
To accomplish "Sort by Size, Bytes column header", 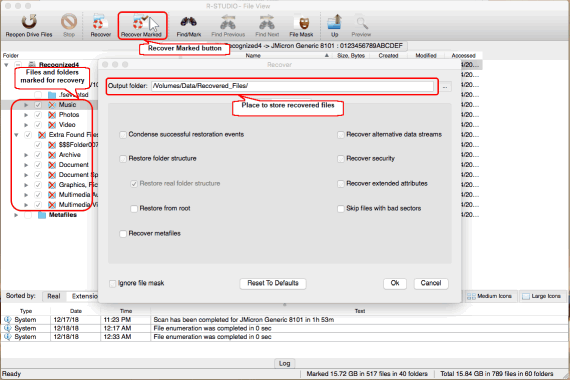I will 351,56.
